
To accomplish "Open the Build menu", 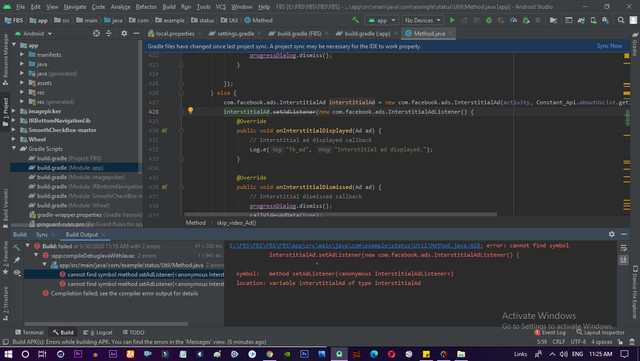I will pos(169,7).
